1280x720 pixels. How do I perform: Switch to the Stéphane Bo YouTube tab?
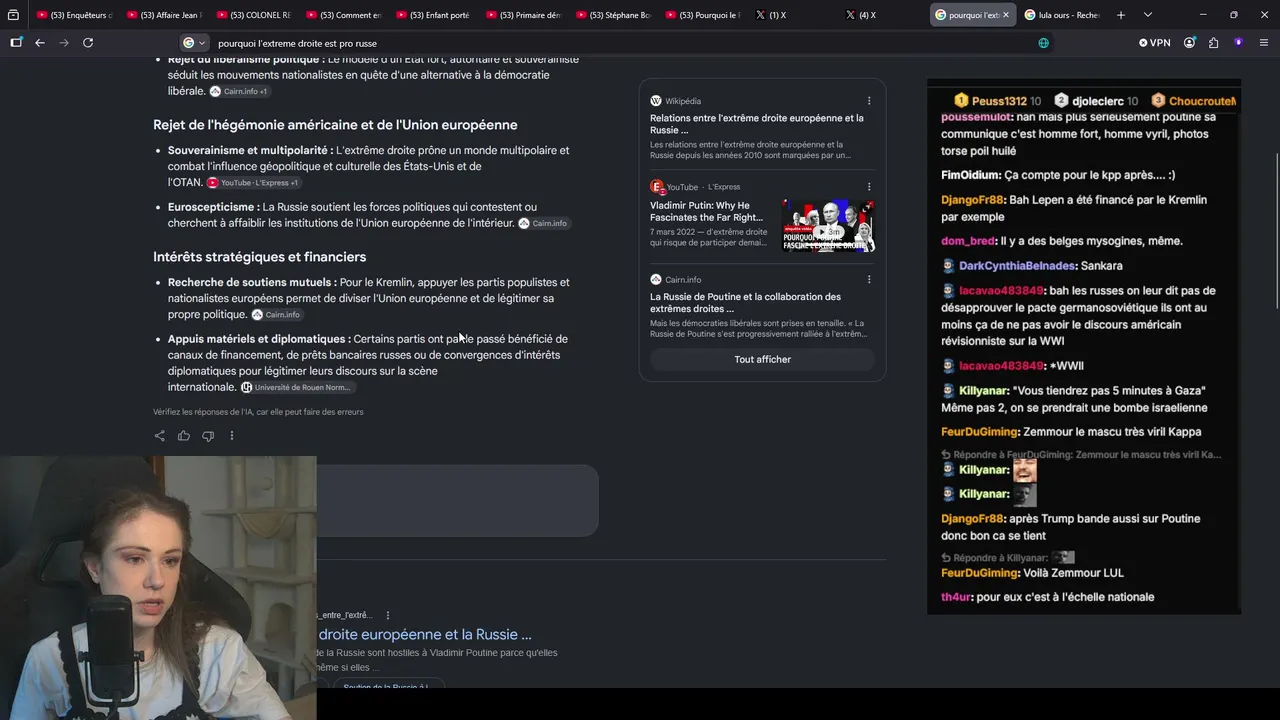615,15
